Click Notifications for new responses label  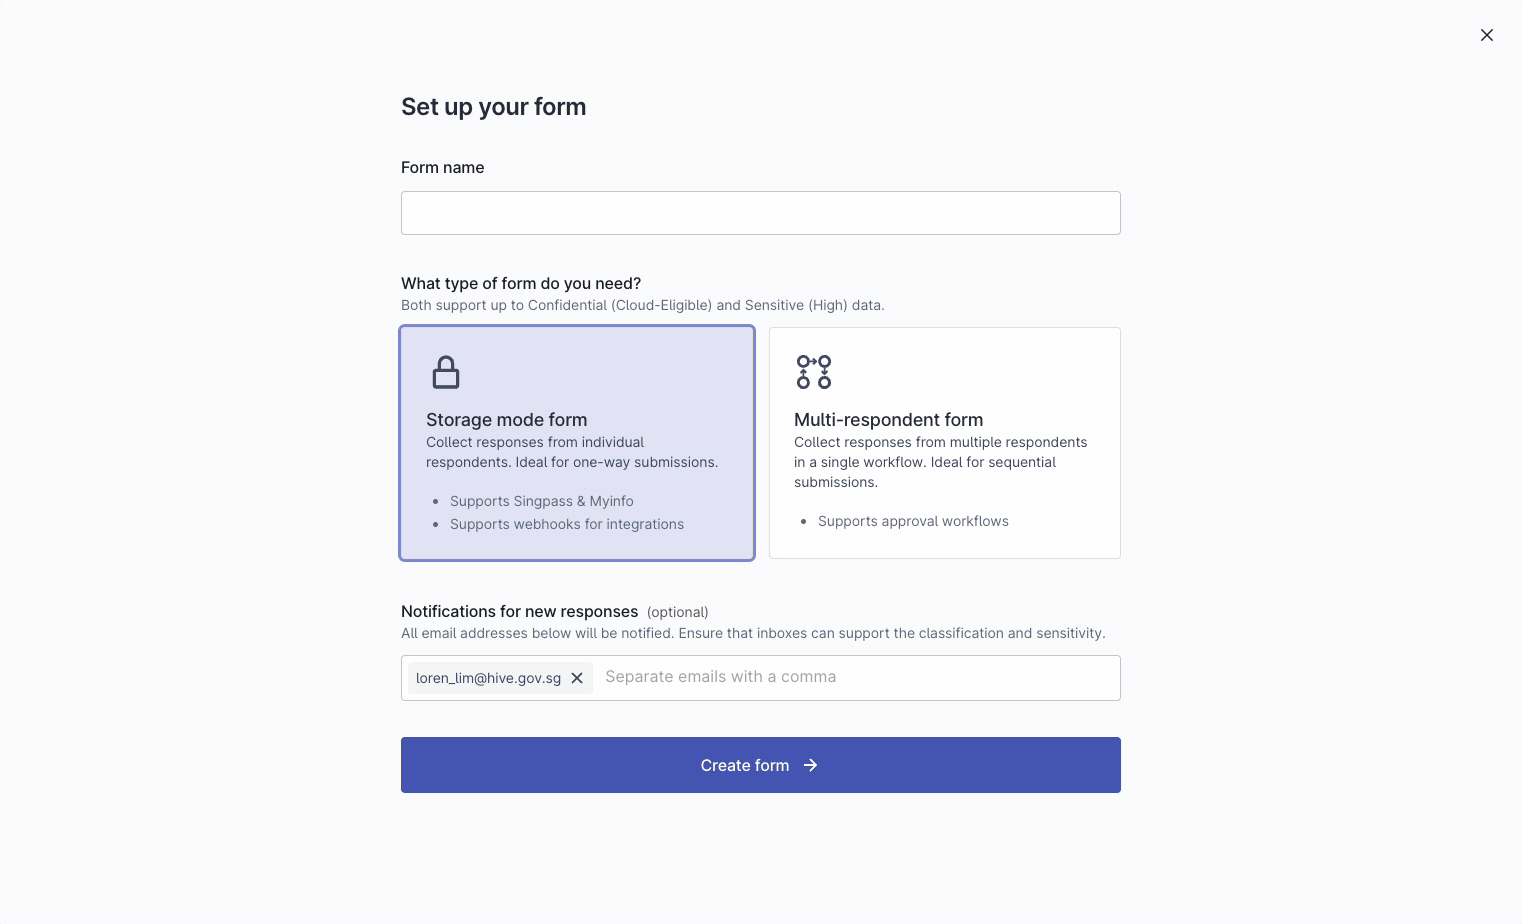point(520,611)
